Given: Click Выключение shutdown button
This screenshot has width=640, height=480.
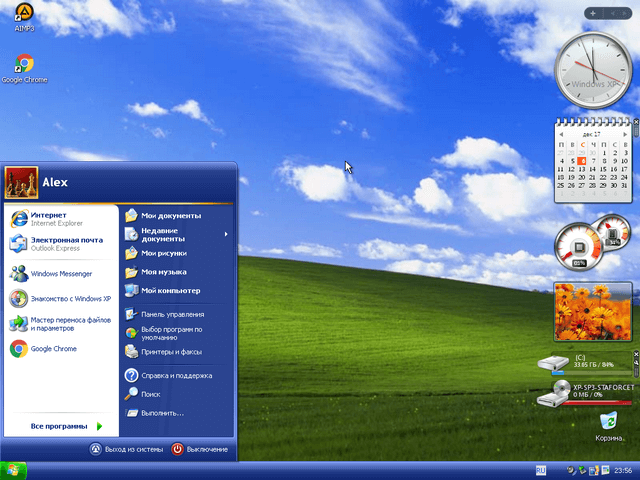Looking at the screenshot, I should pyautogui.click(x=200, y=449).
